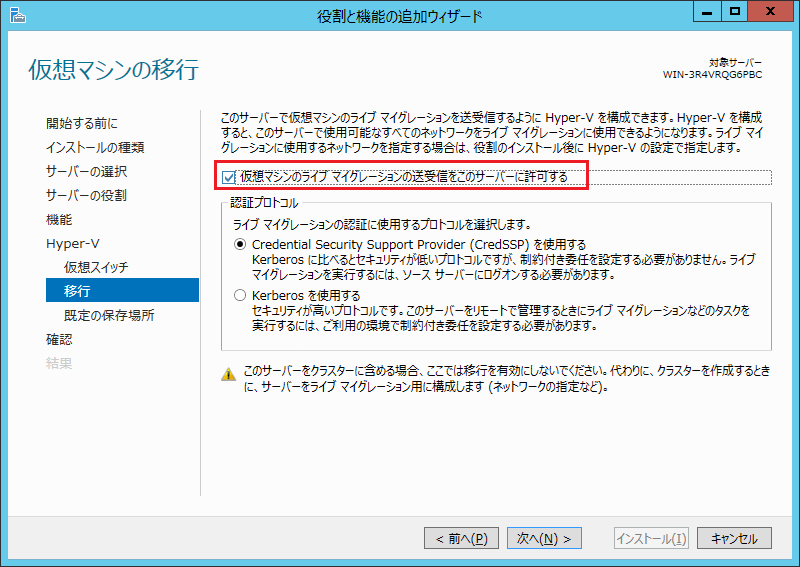Close the wizard window
The image size is (800, 567).
tap(770, 11)
